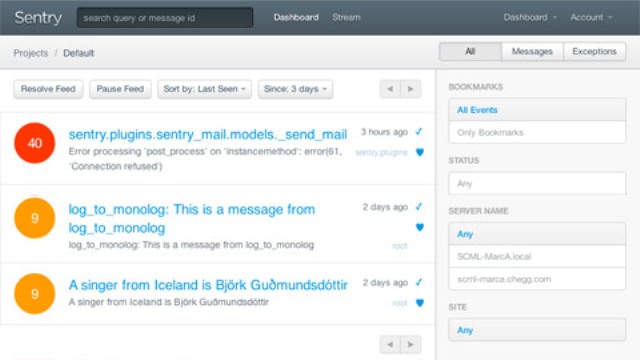Image resolution: width=640 pixels, height=360 pixels.
Task: Resolve the _send_mail event with its checkmark
Action: [419, 132]
